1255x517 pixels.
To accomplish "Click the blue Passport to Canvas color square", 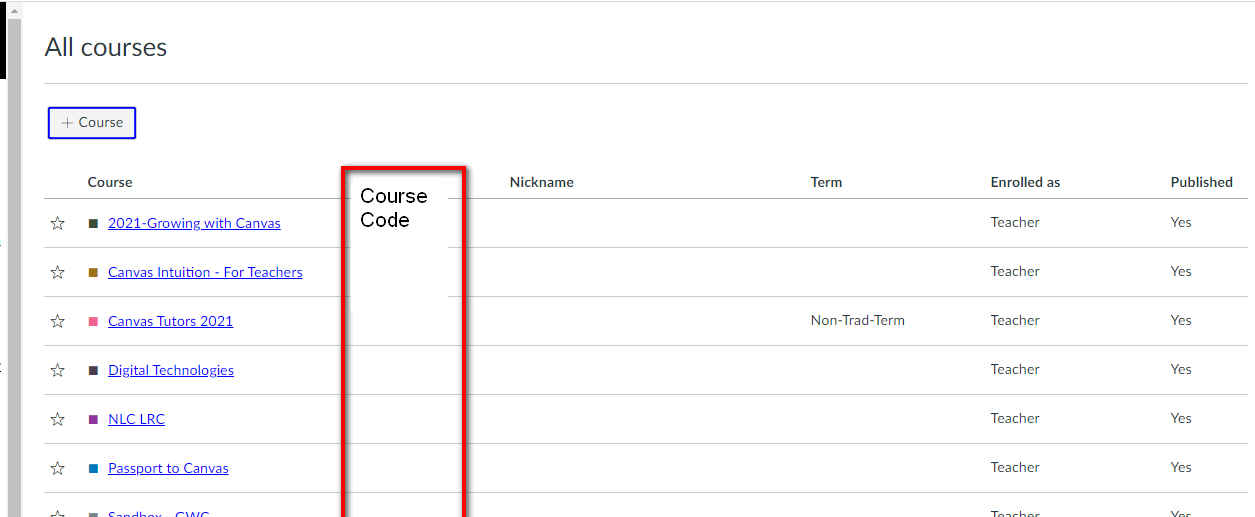I will click(93, 468).
